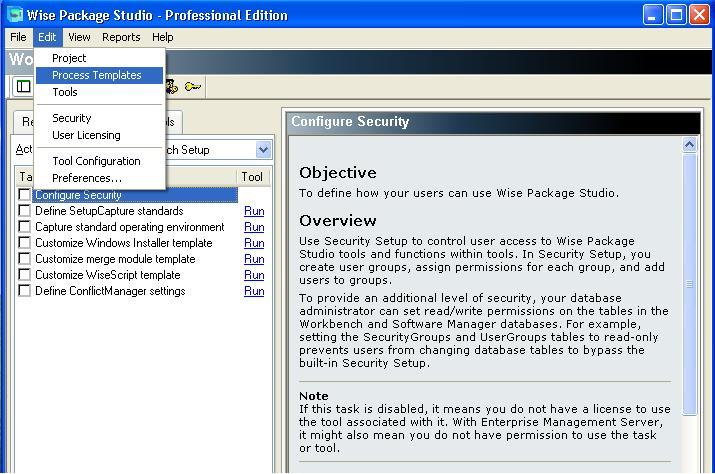Open the File menu
This screenshot has width=715, height=474.
pyautogui.click(x=18, y=37)
